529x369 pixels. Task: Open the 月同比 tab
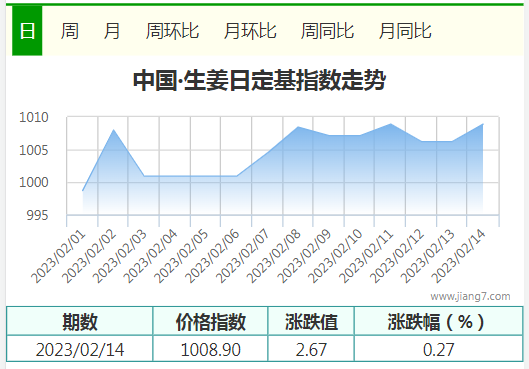click(x=405, y=31)
